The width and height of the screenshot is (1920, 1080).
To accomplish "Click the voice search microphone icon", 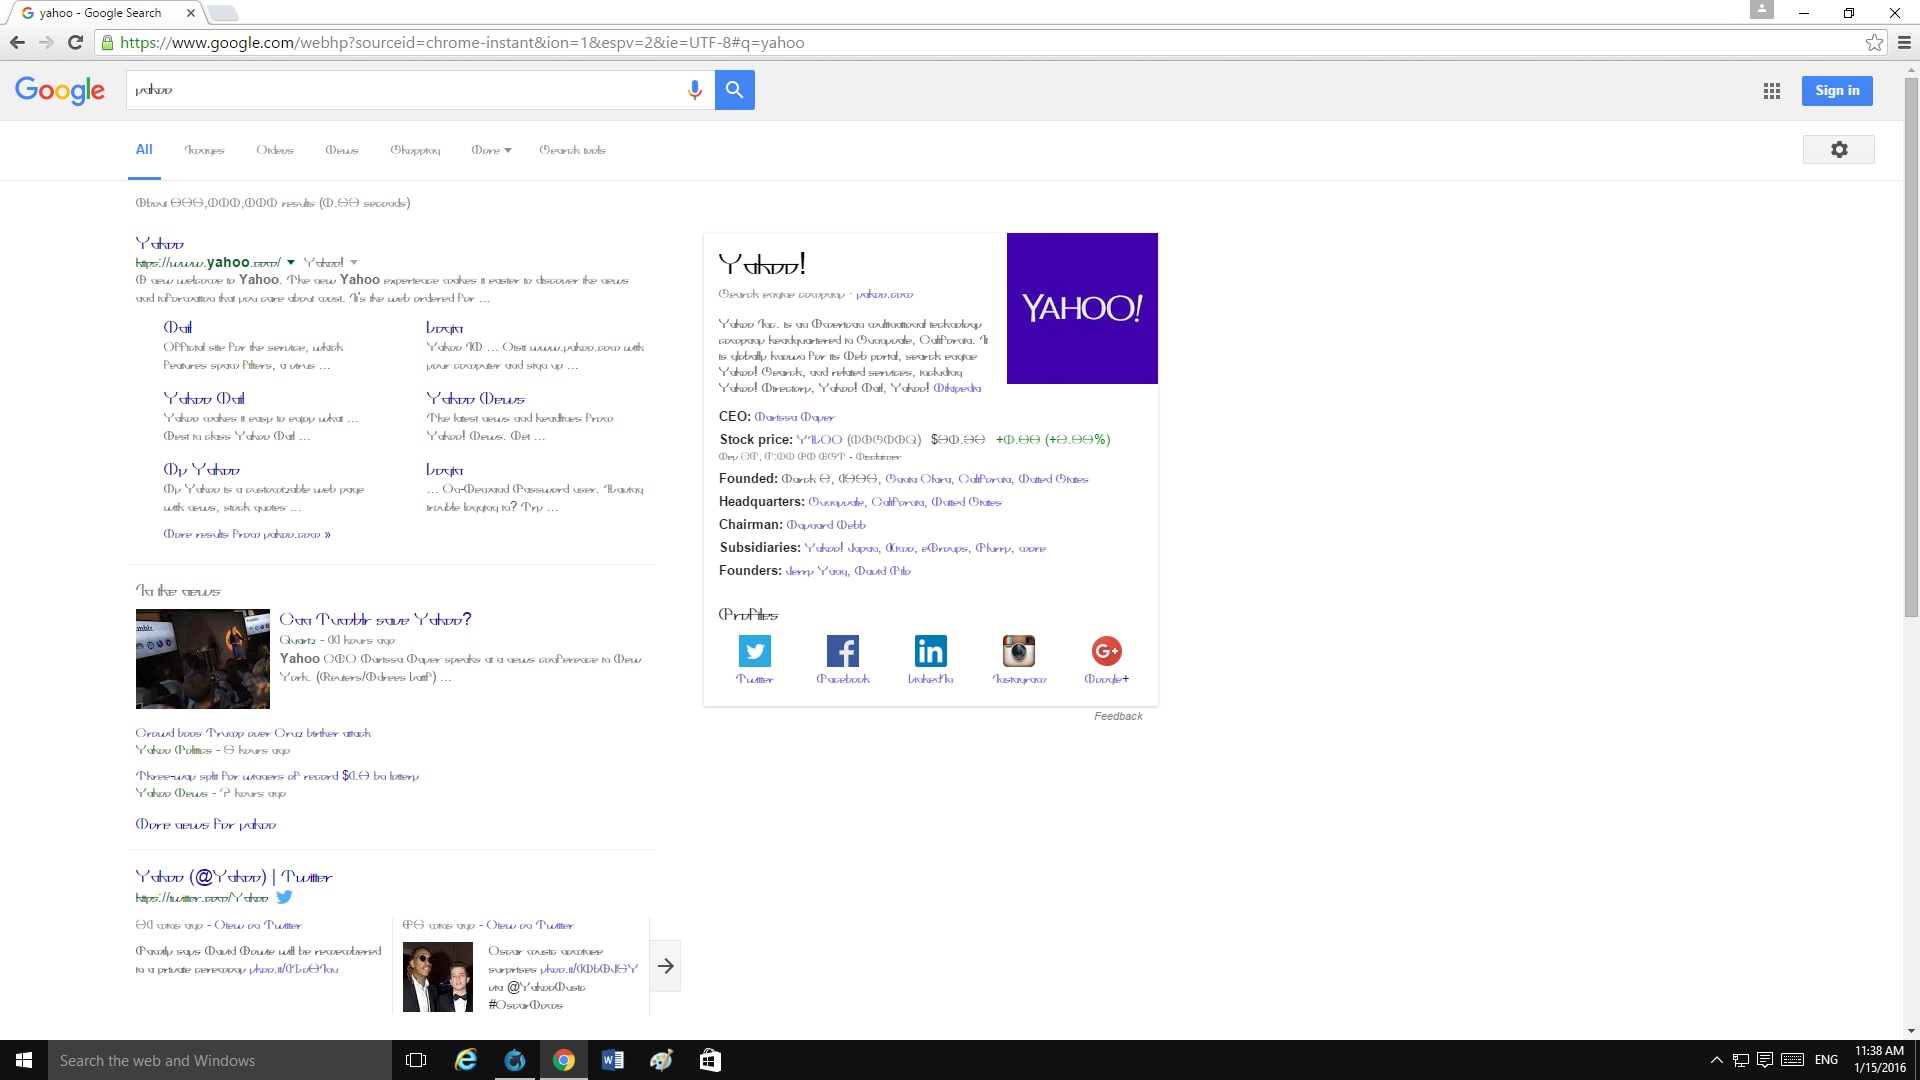I will (x=694, y=91).
